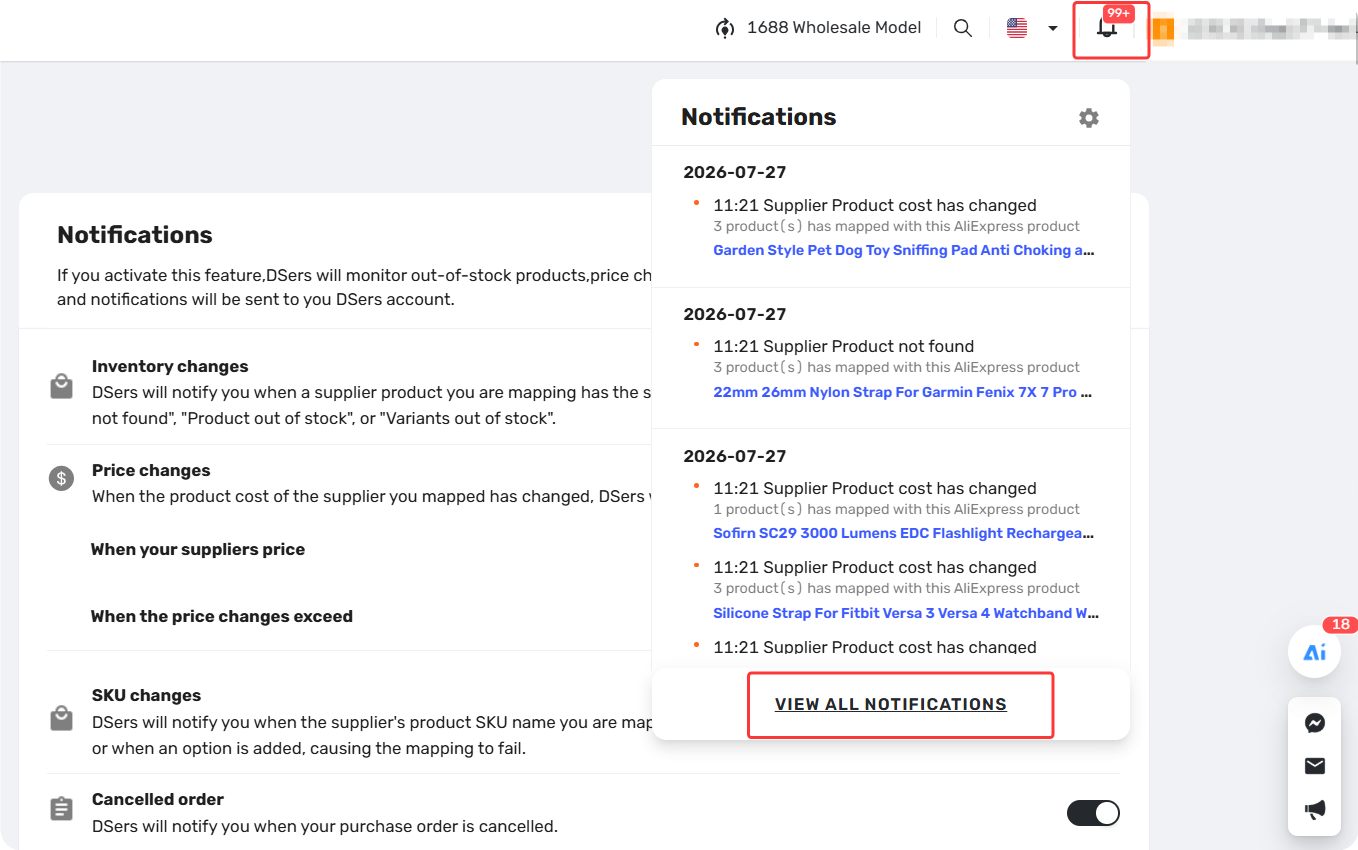Viewport: 1358px width, 850px height.
Task: Click the email envelope icon
Action: (x=1315, y=766)
